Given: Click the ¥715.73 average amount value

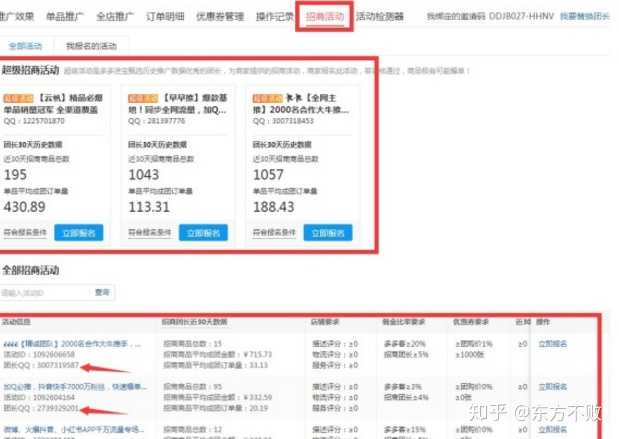Looking at the screenshot, I should [x=258, y=355].
